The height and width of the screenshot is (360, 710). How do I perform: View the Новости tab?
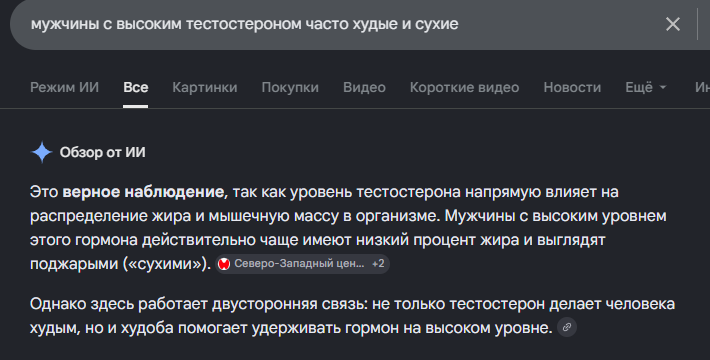pos(572,87)
